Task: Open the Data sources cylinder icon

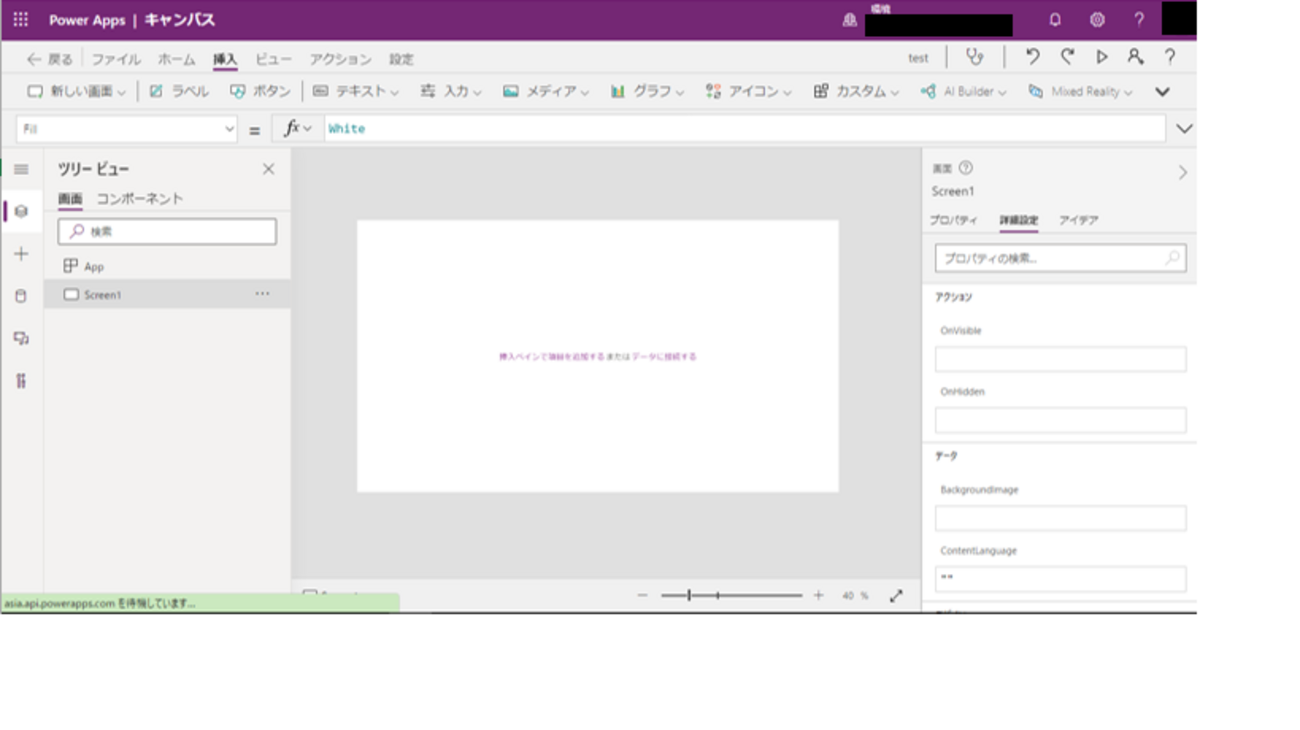Action: [x=21, y=296]
